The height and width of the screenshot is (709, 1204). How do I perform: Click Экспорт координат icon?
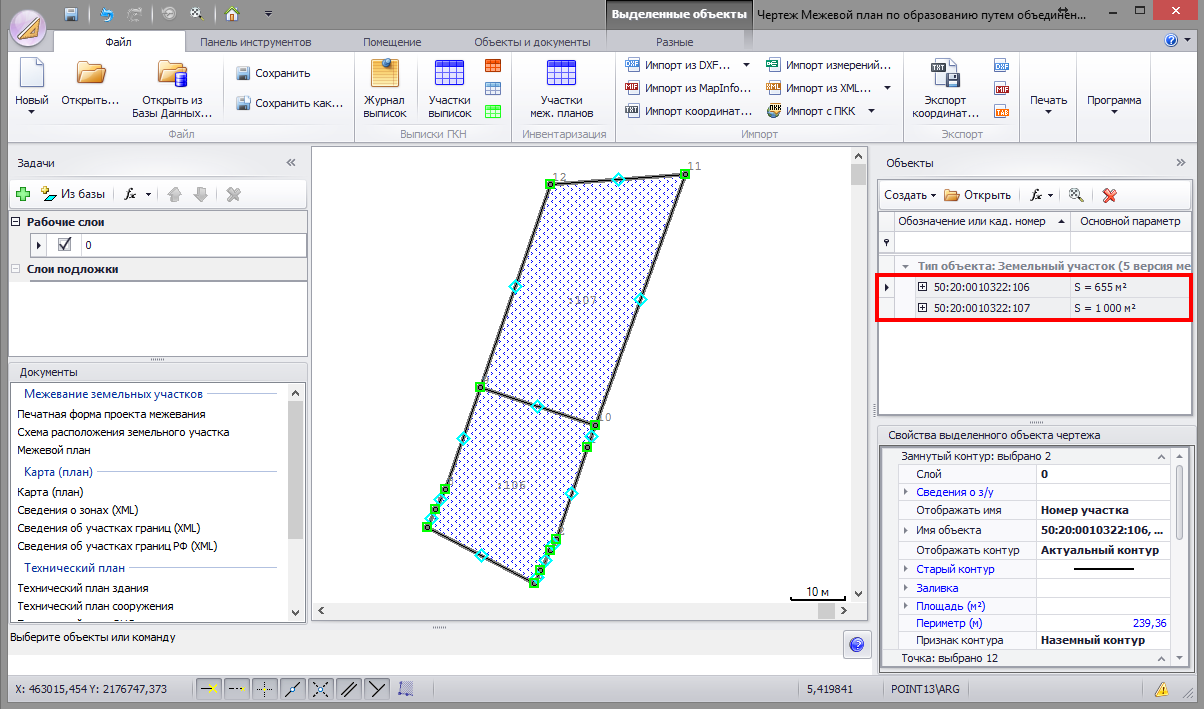point(945,88)
